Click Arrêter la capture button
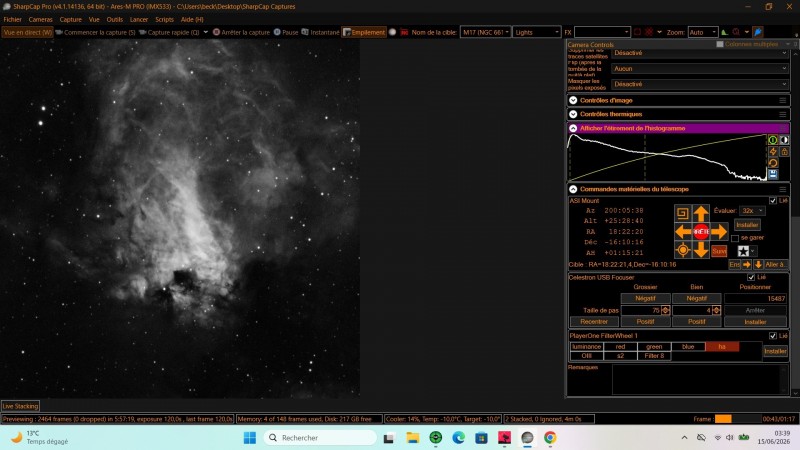 click(241, 32)
